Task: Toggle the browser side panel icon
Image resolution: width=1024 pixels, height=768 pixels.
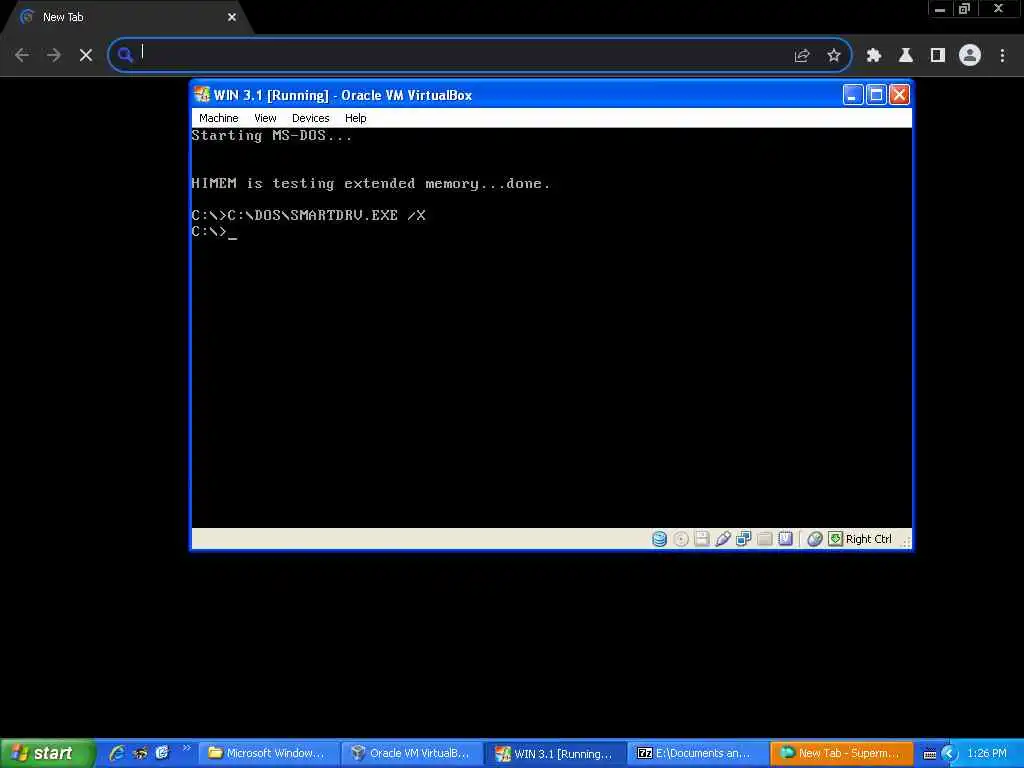Action: (x=938, y=56)
